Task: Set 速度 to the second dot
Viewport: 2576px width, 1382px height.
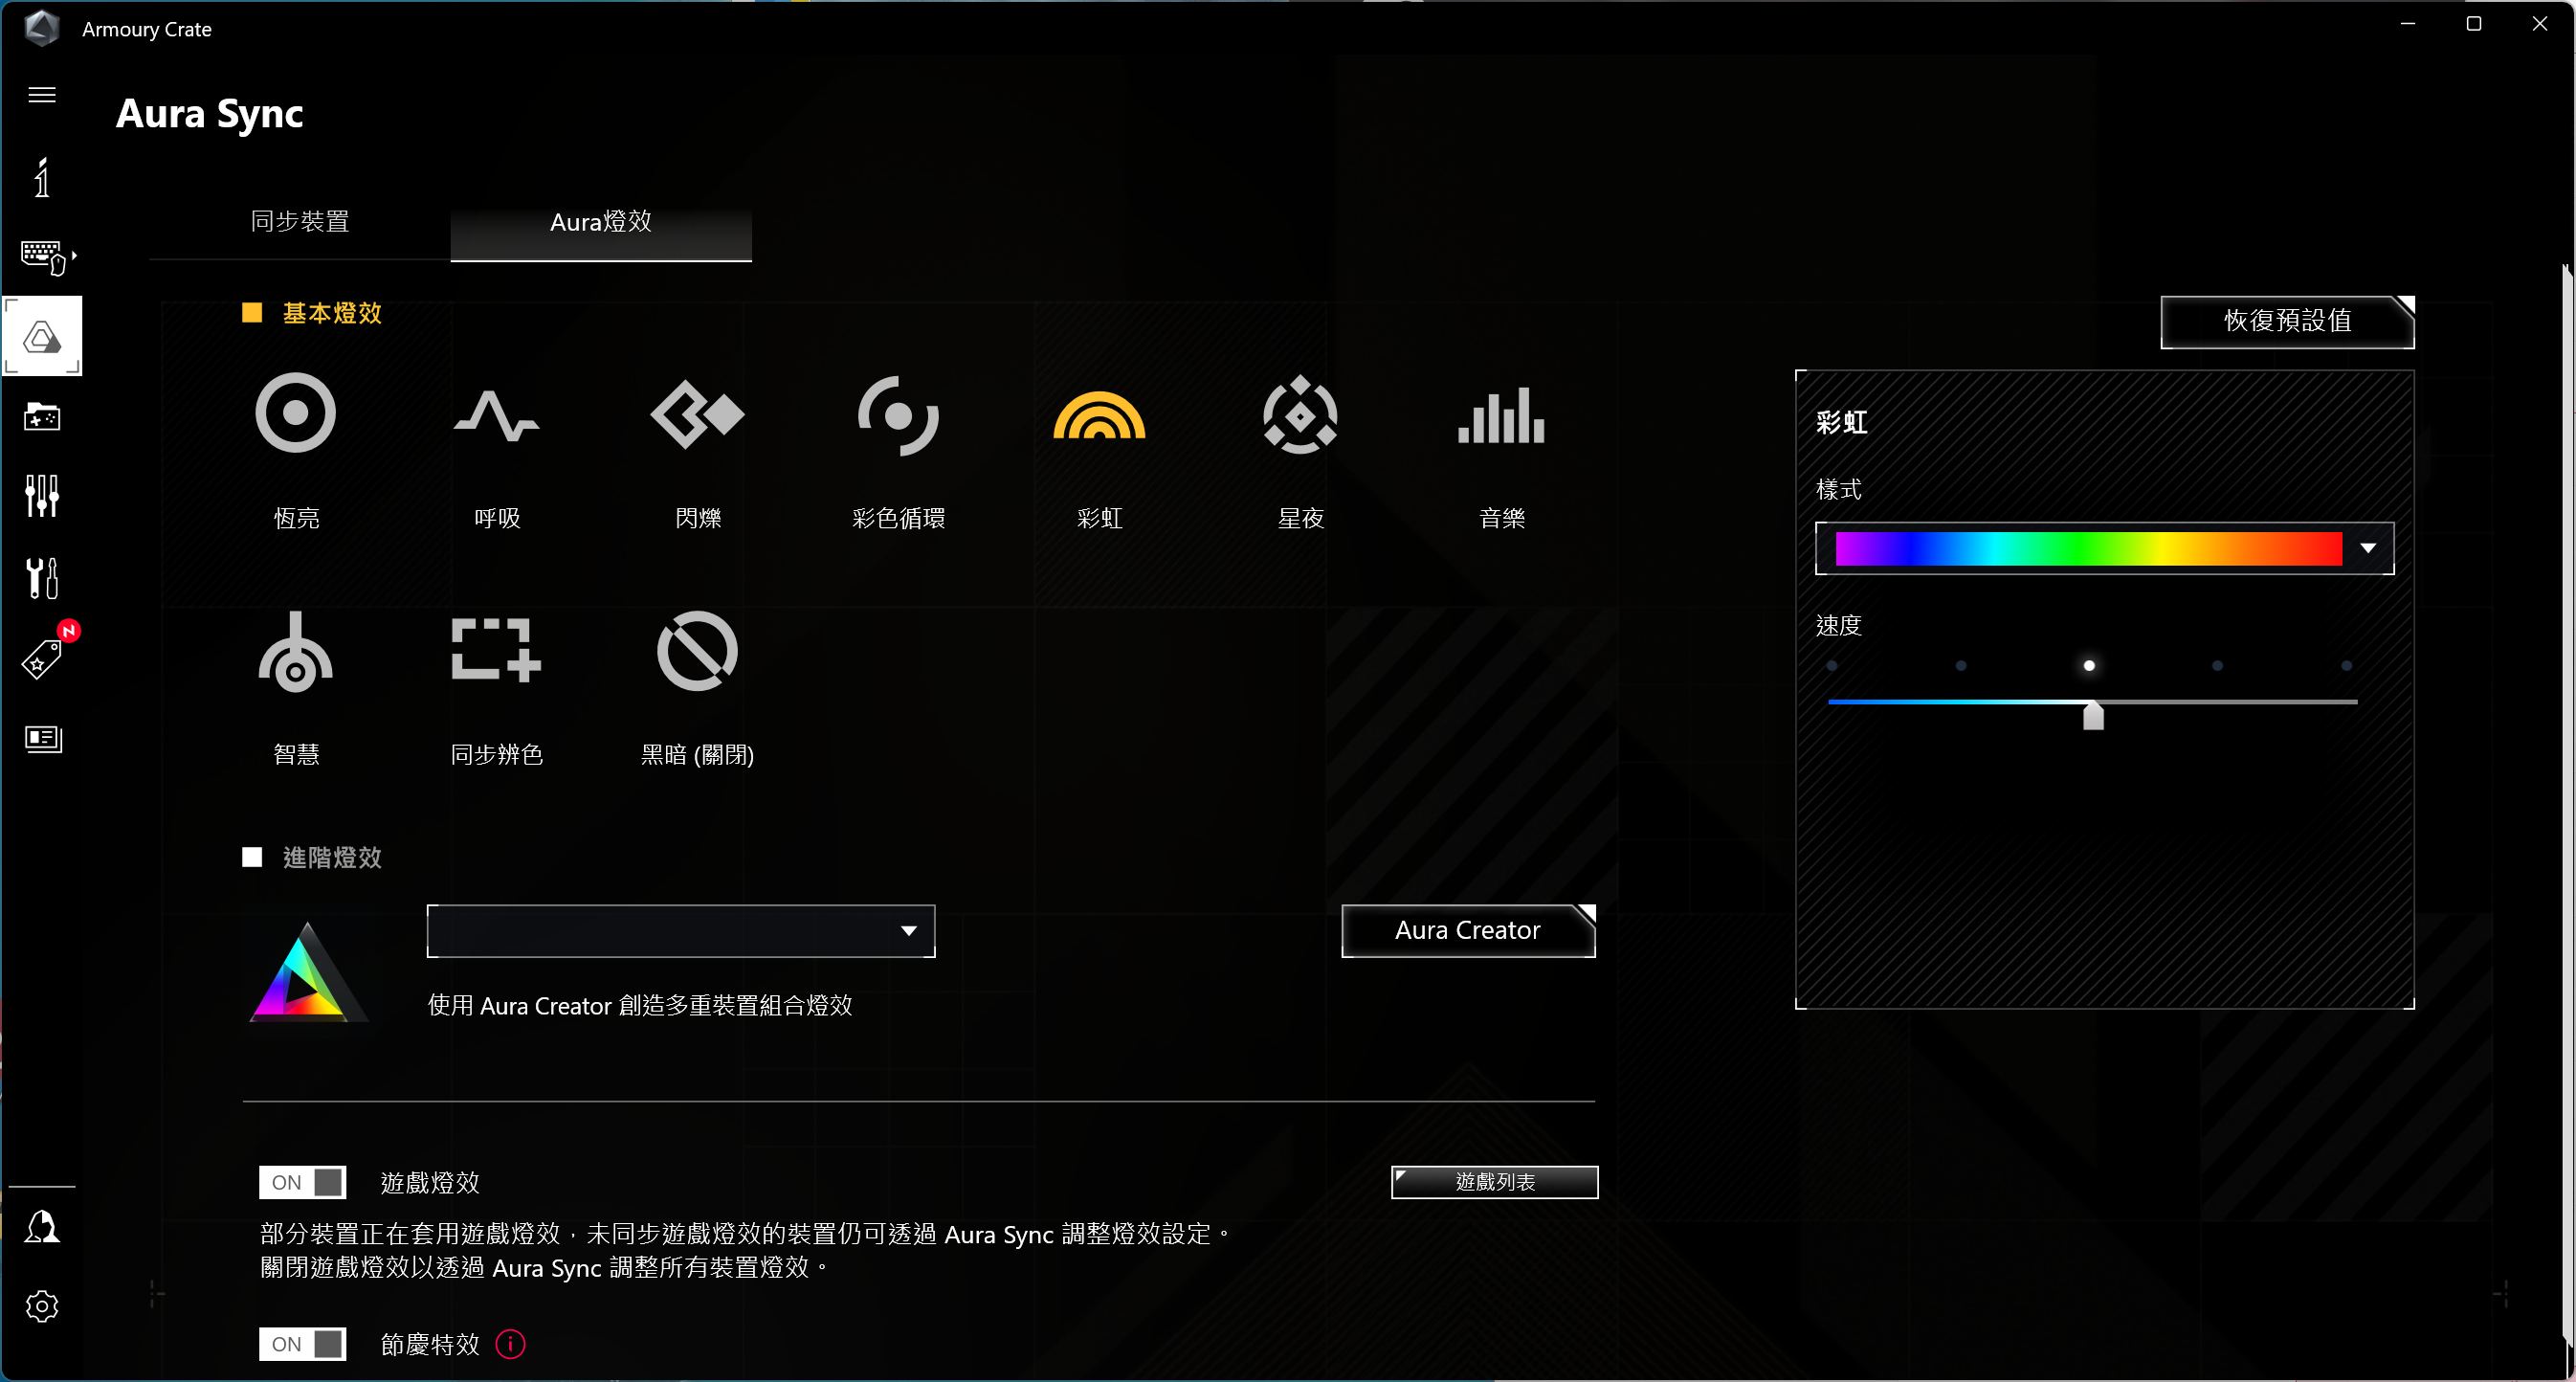Action: click(x=1961, y=666)
